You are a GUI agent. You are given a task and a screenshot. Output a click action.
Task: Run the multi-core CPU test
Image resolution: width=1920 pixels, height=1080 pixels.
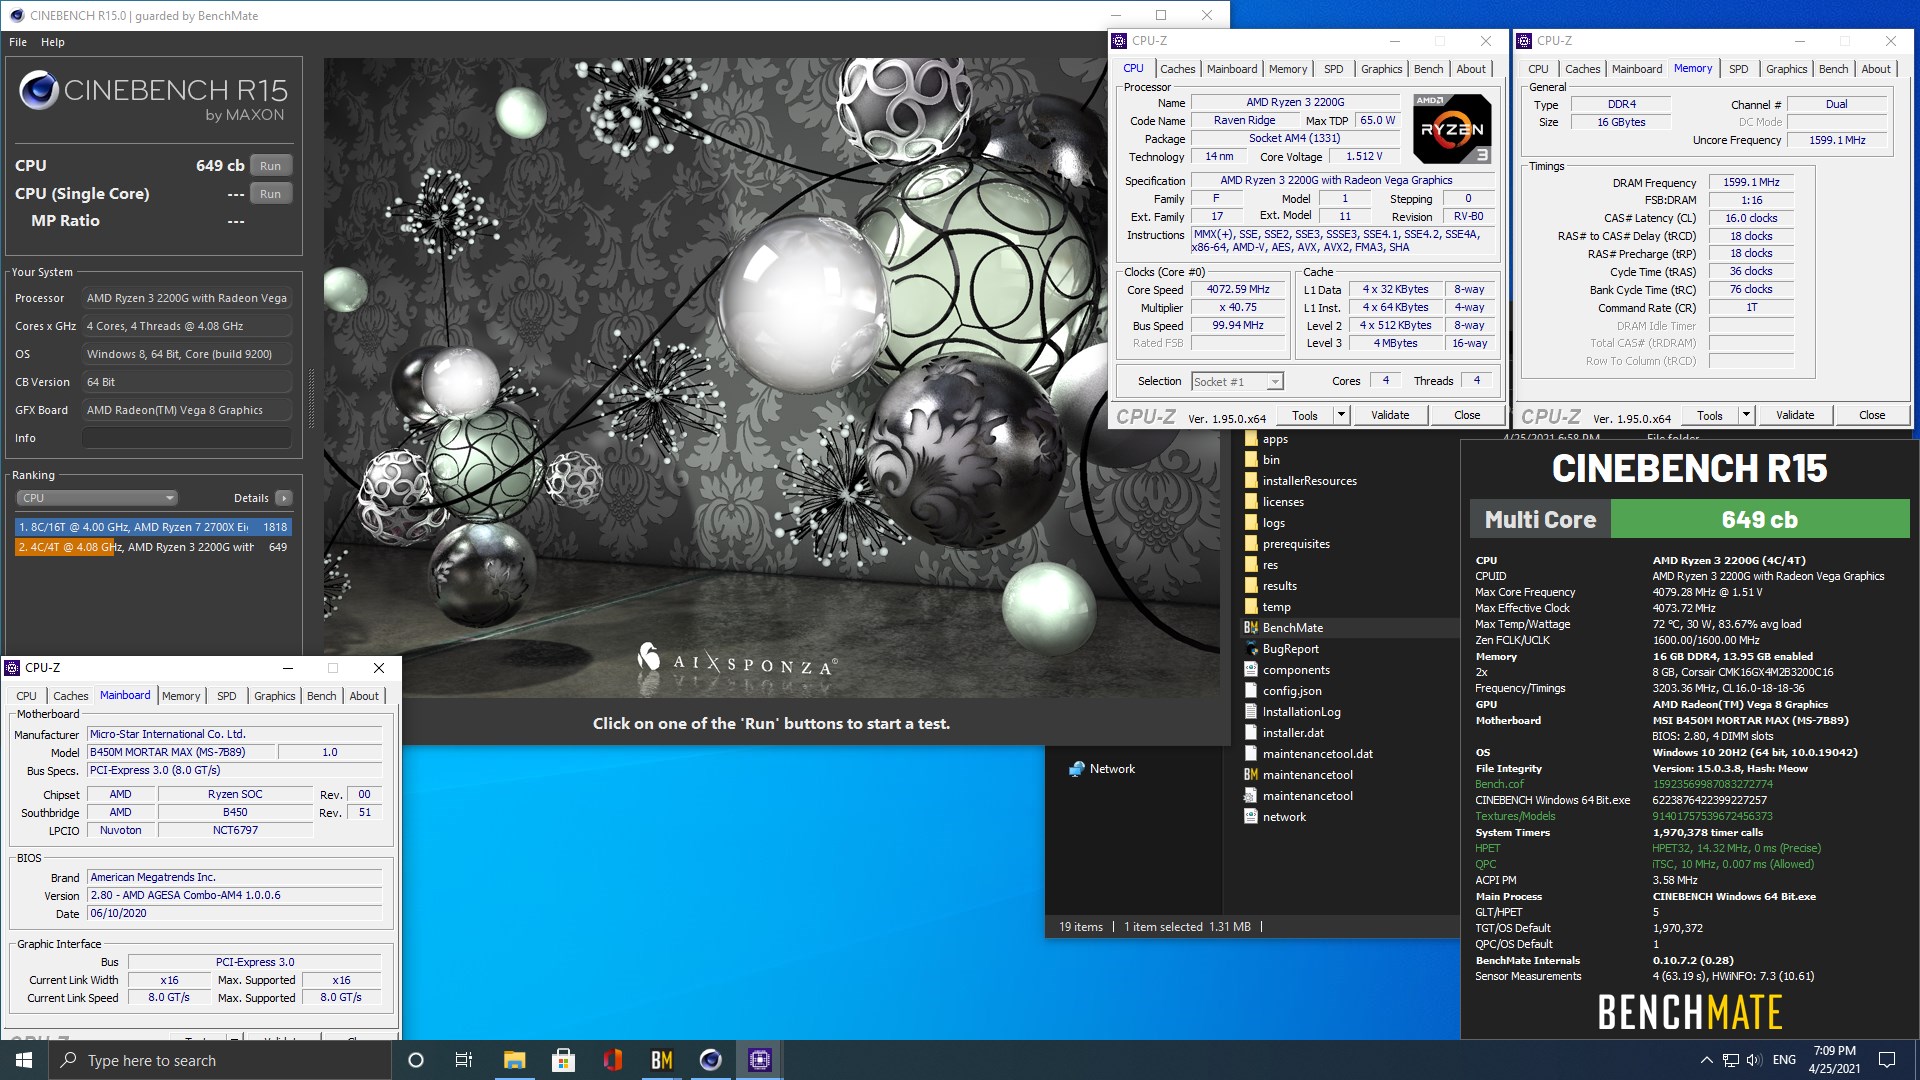[270, 166]
